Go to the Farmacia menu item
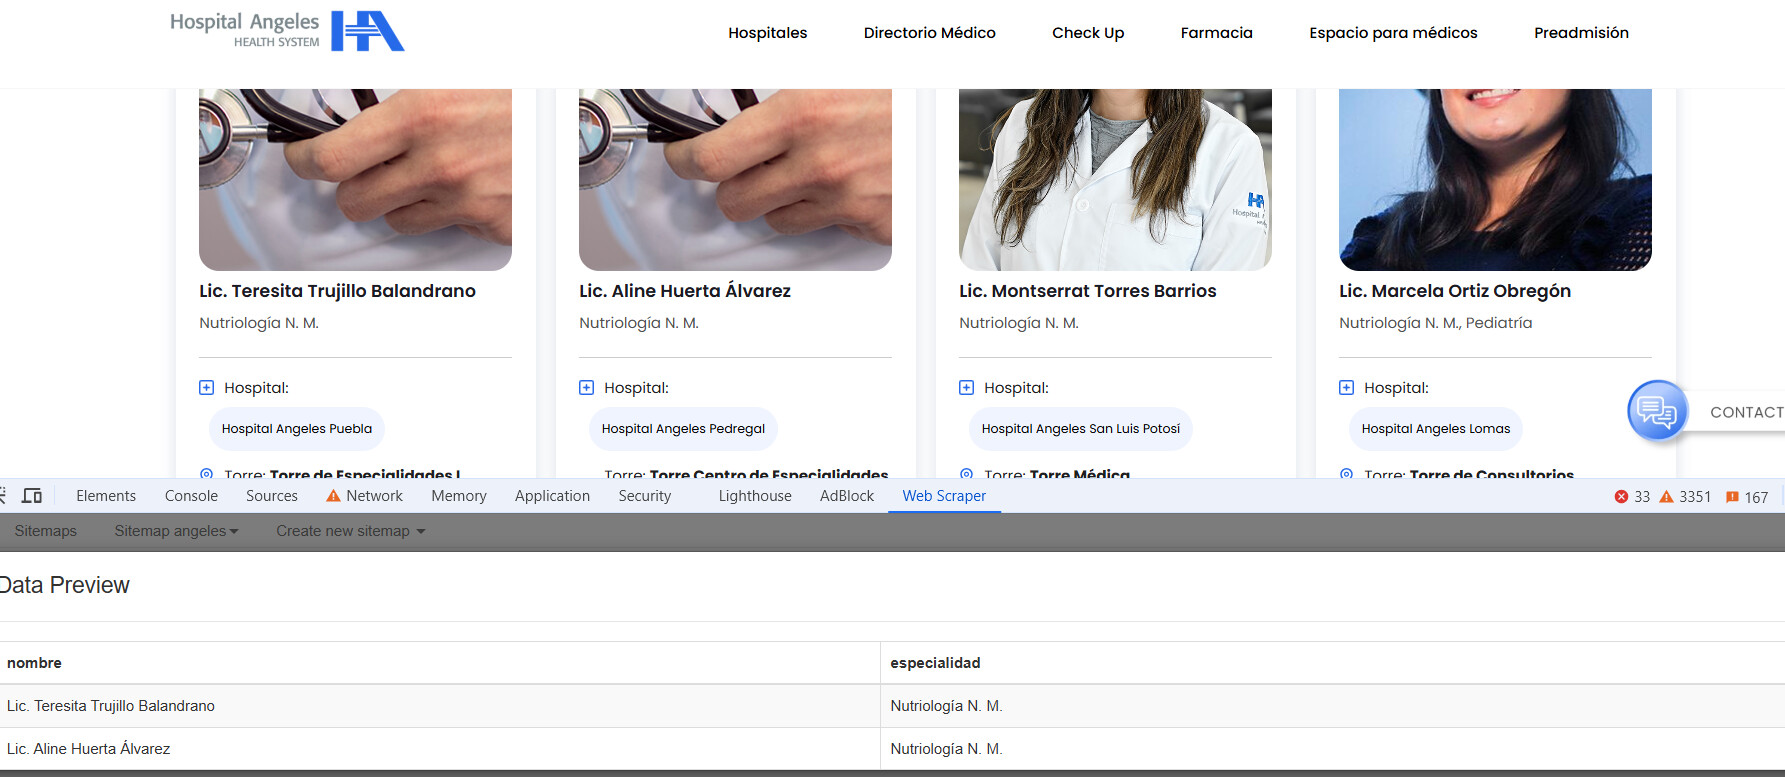This screenshot has height=777, width=1785. pyautogui.click(x=1216, y=33)
